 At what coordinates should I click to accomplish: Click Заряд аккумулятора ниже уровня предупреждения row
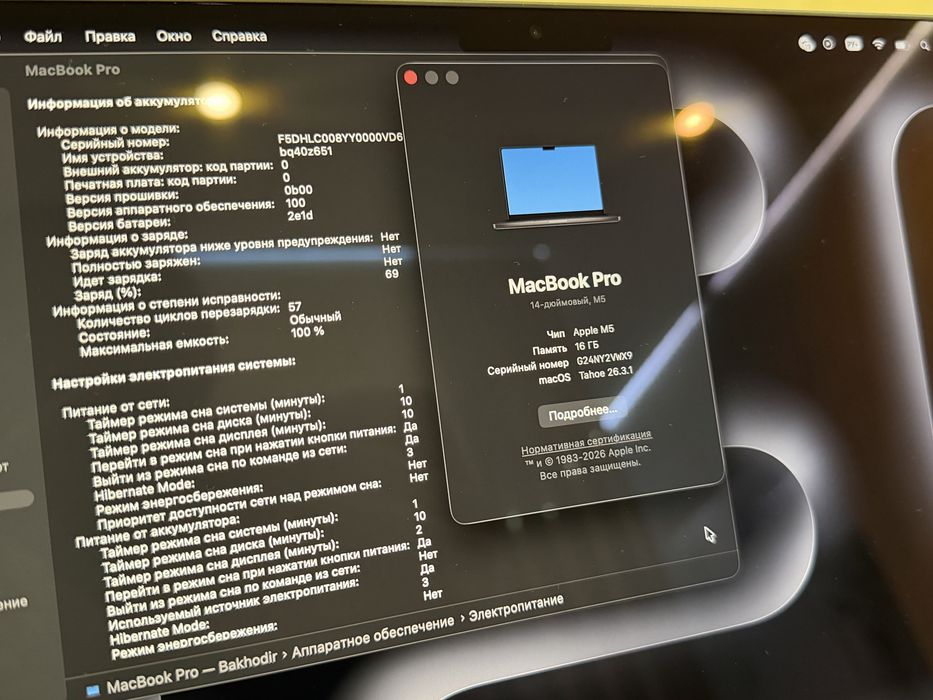tap(222, 245)
